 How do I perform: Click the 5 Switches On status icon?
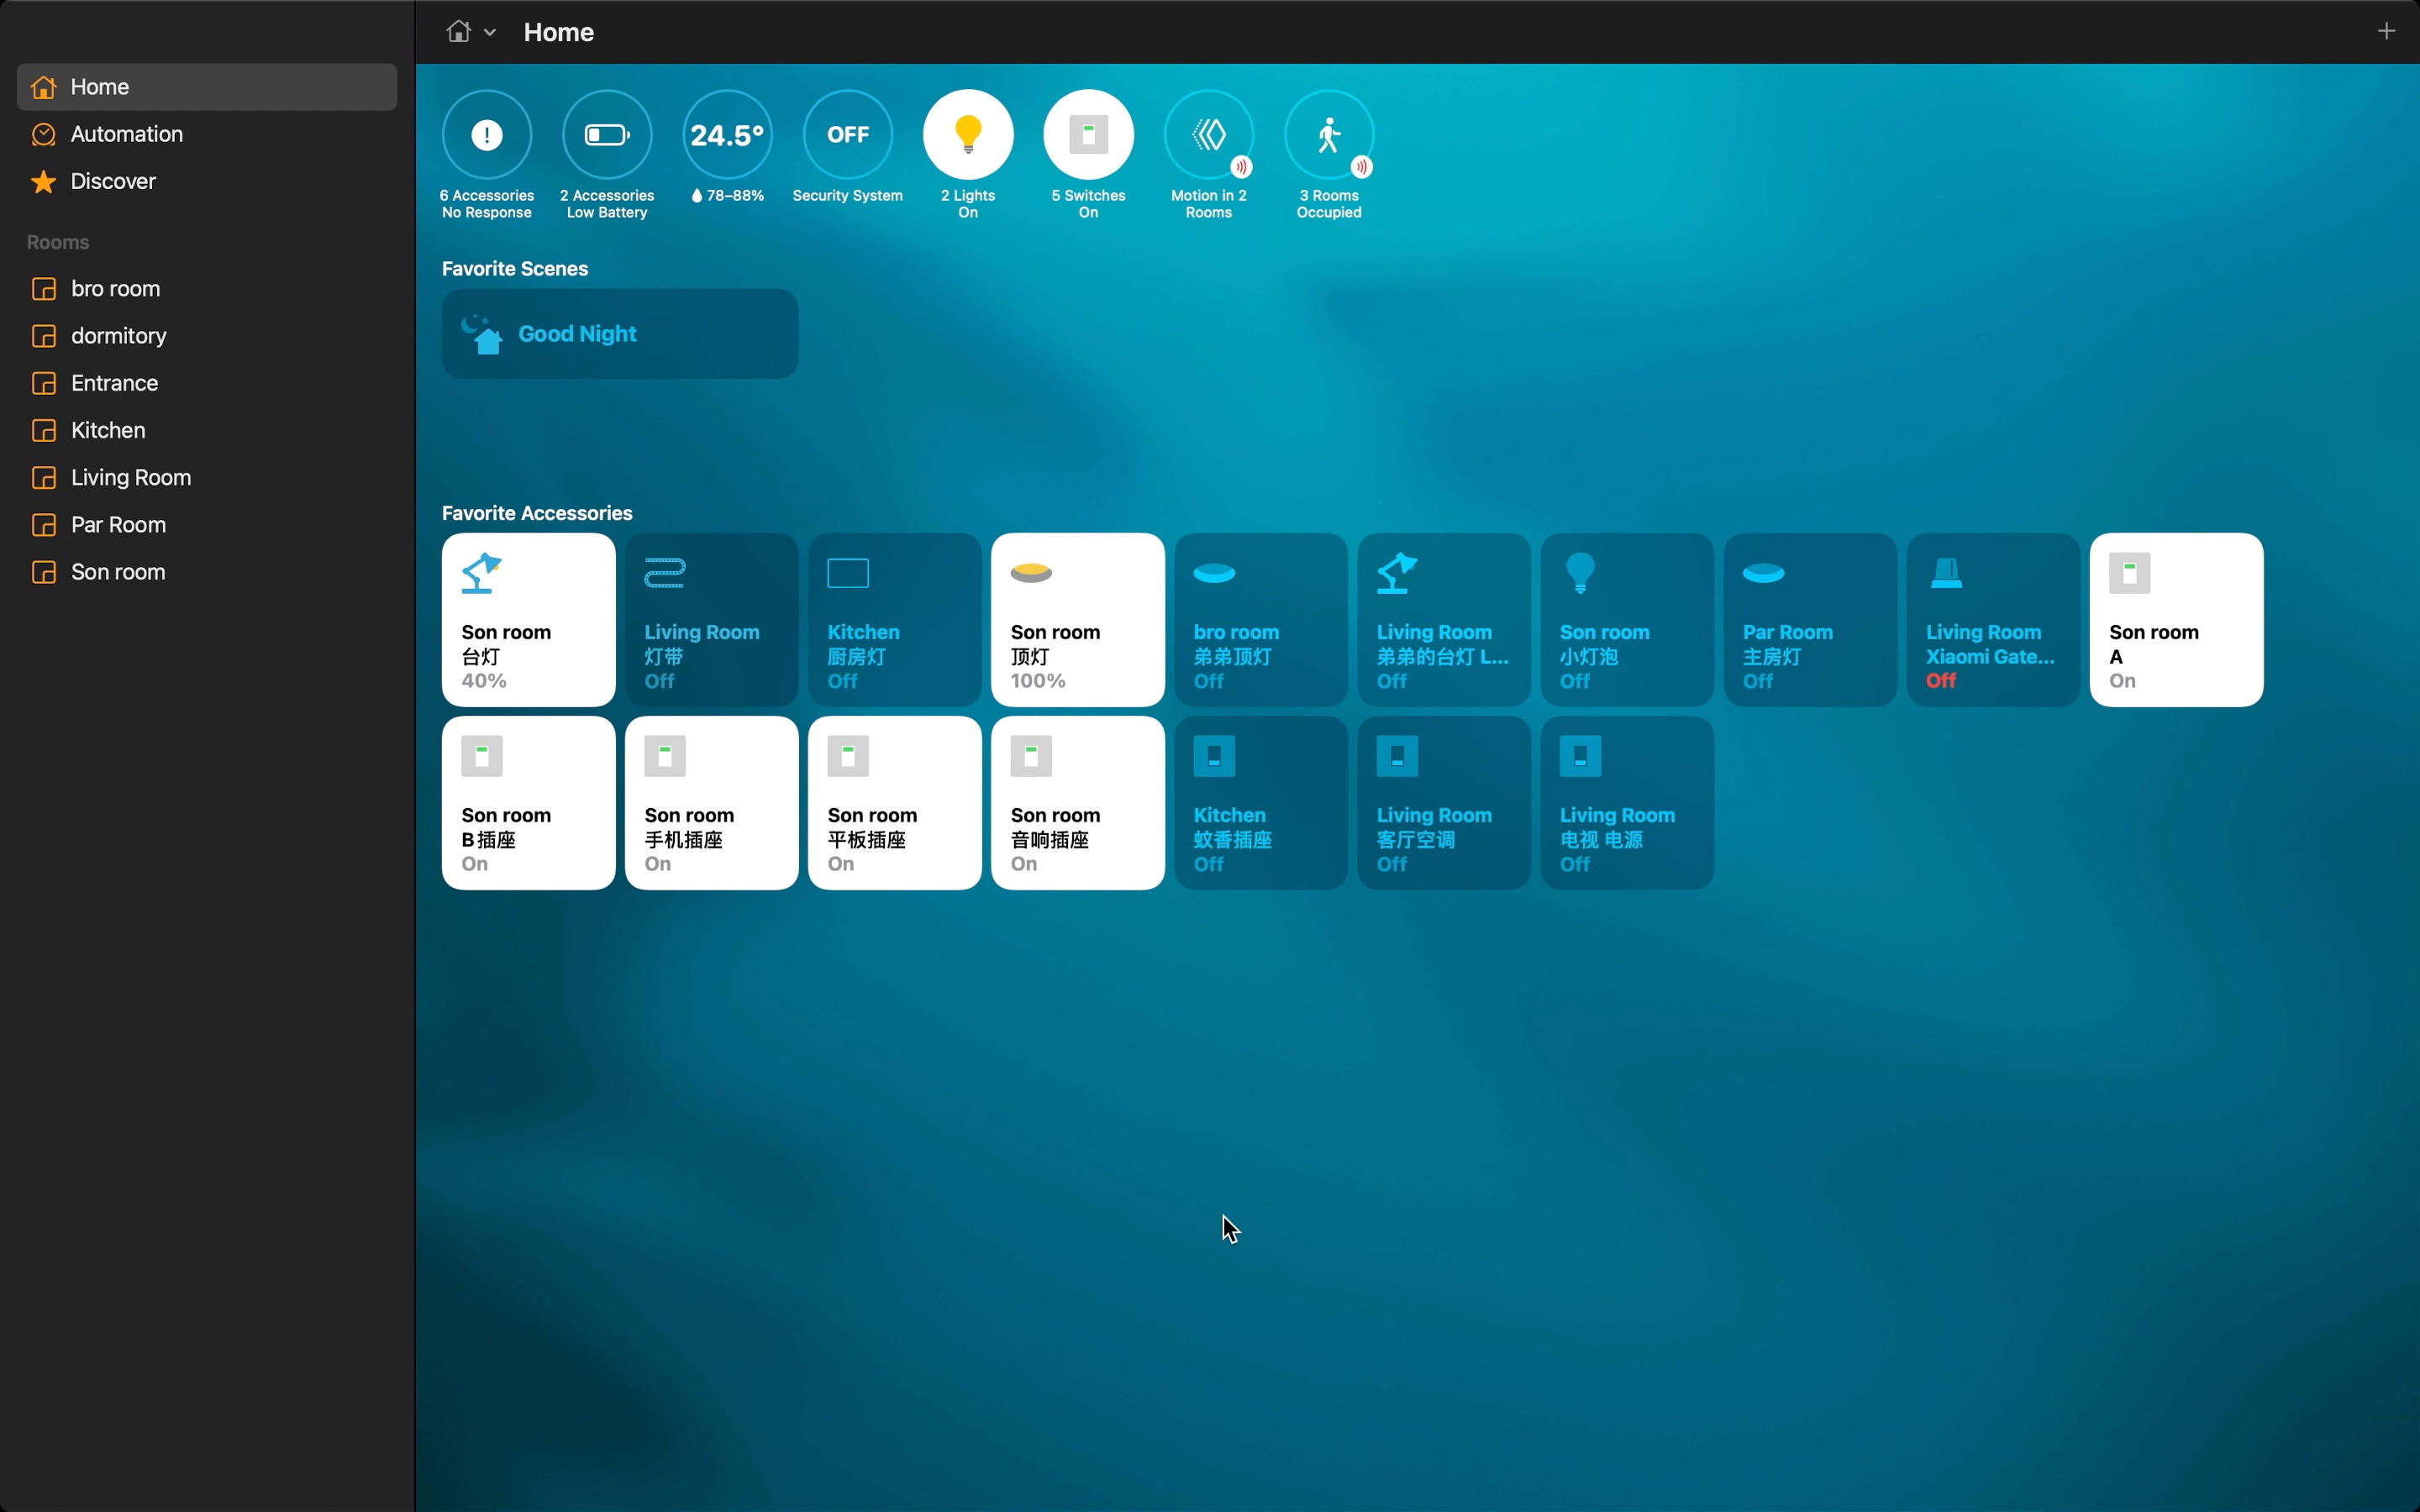coord(1088,135)
